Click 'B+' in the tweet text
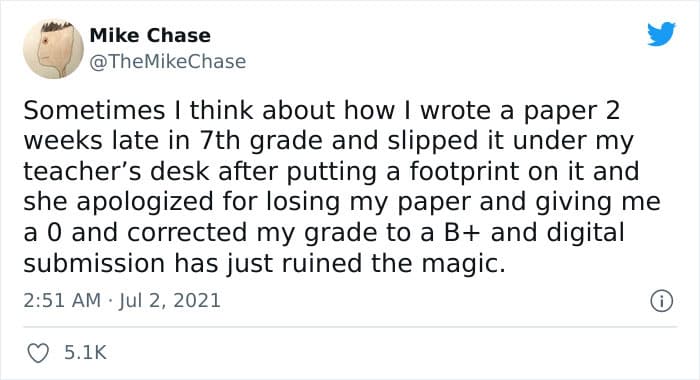 [x=462, y=233]
